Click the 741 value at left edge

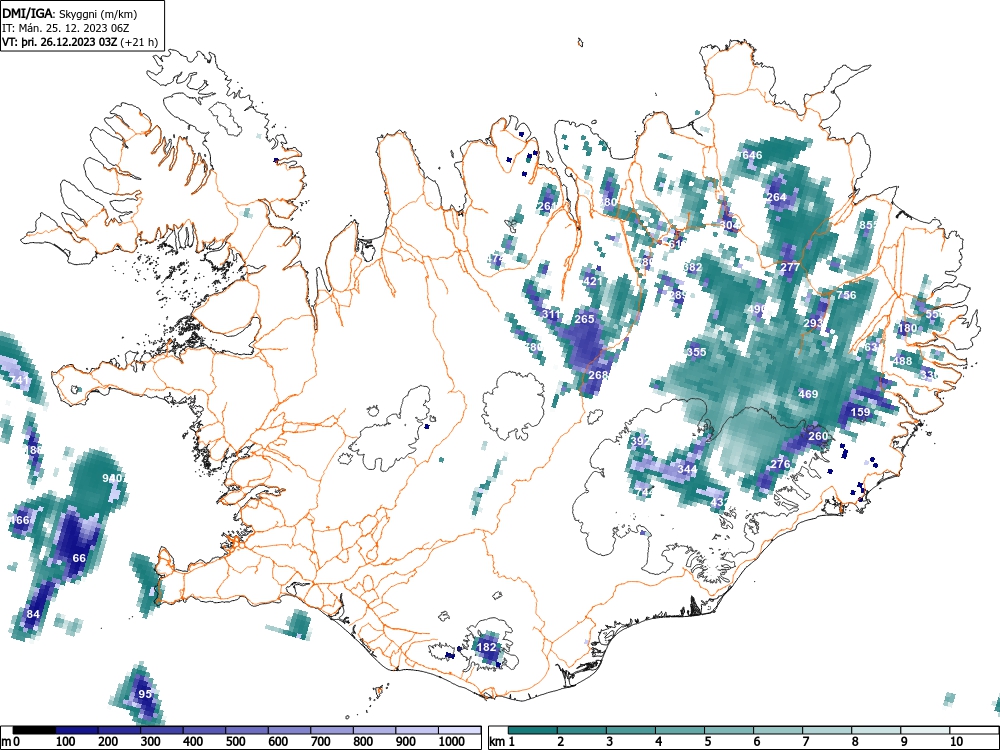20,381
